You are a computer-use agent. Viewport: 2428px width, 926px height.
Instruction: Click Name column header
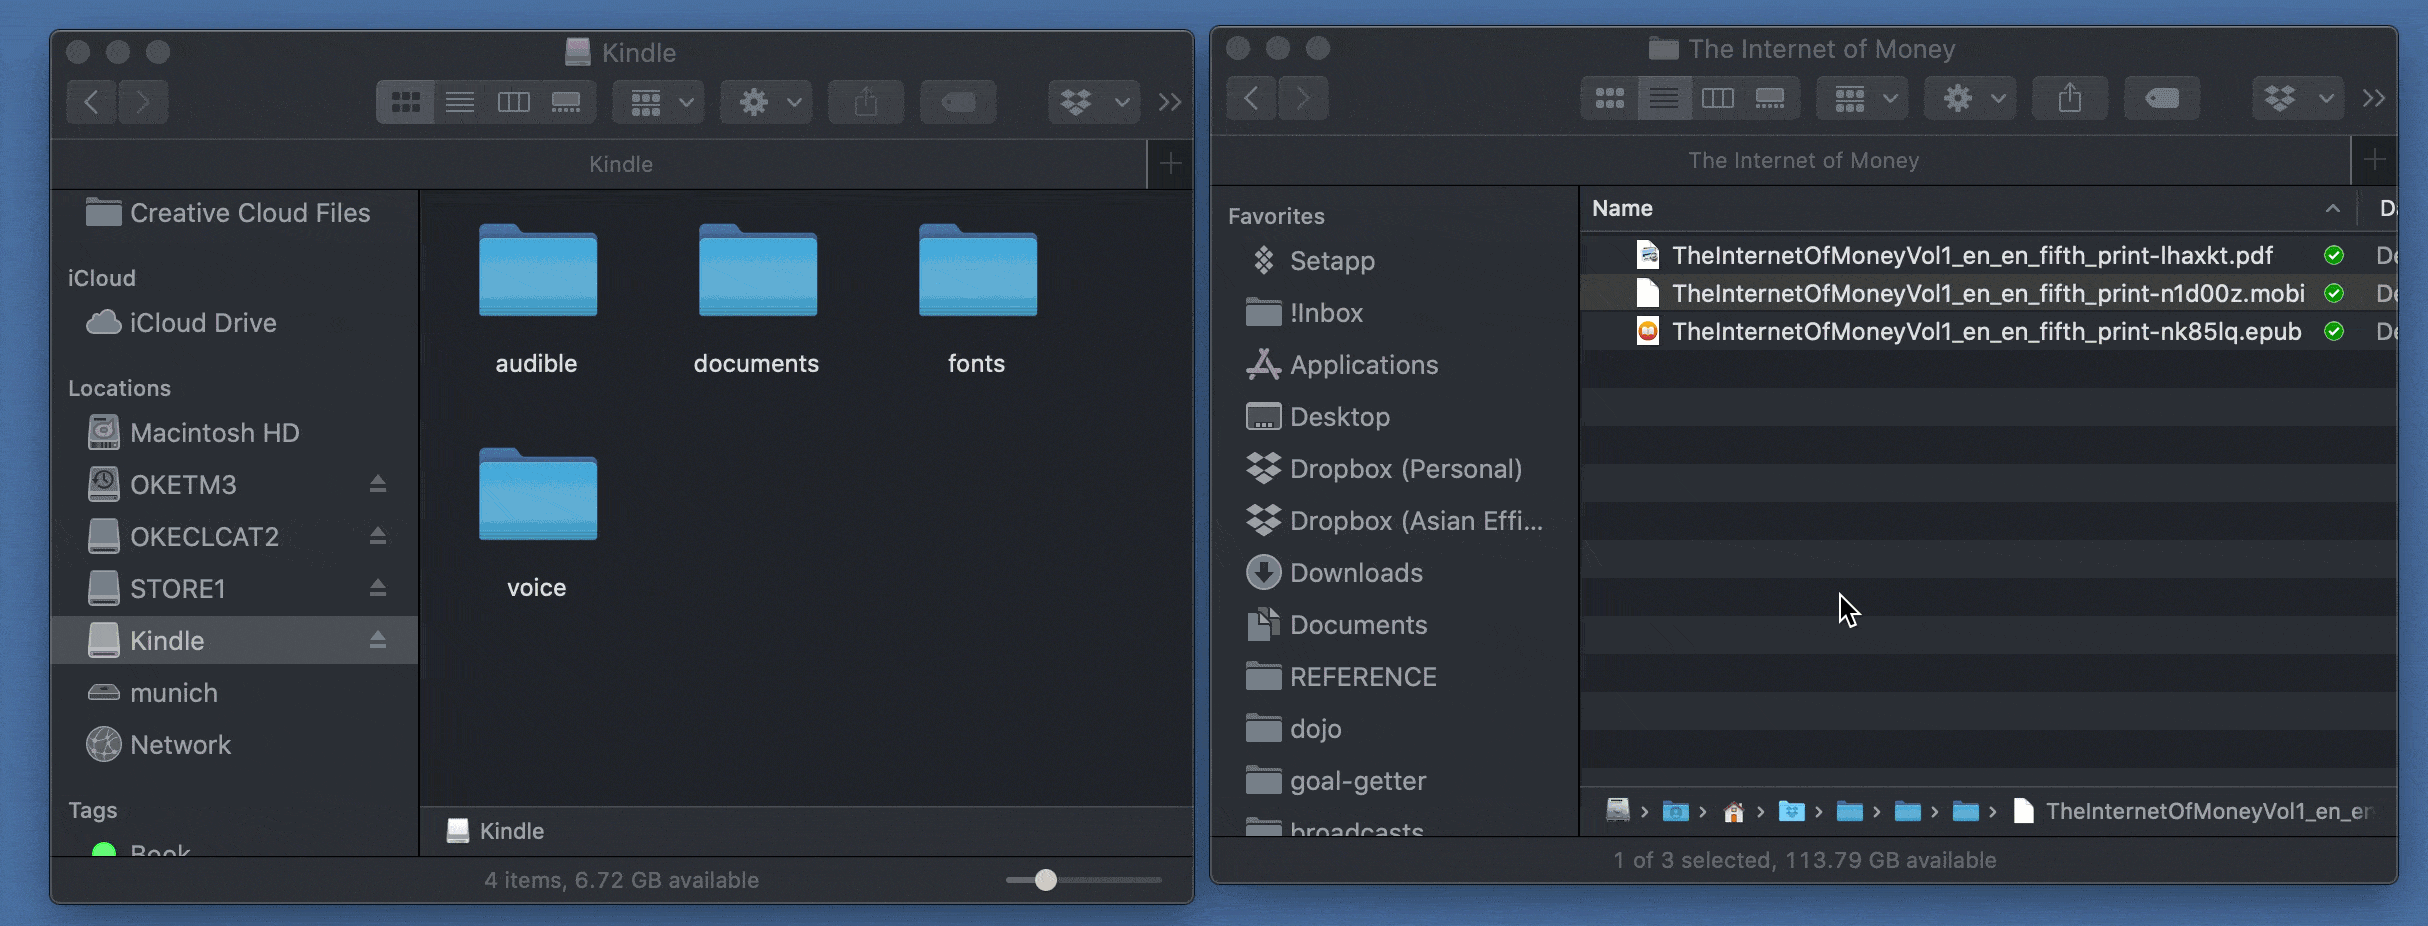point(1622,209)
